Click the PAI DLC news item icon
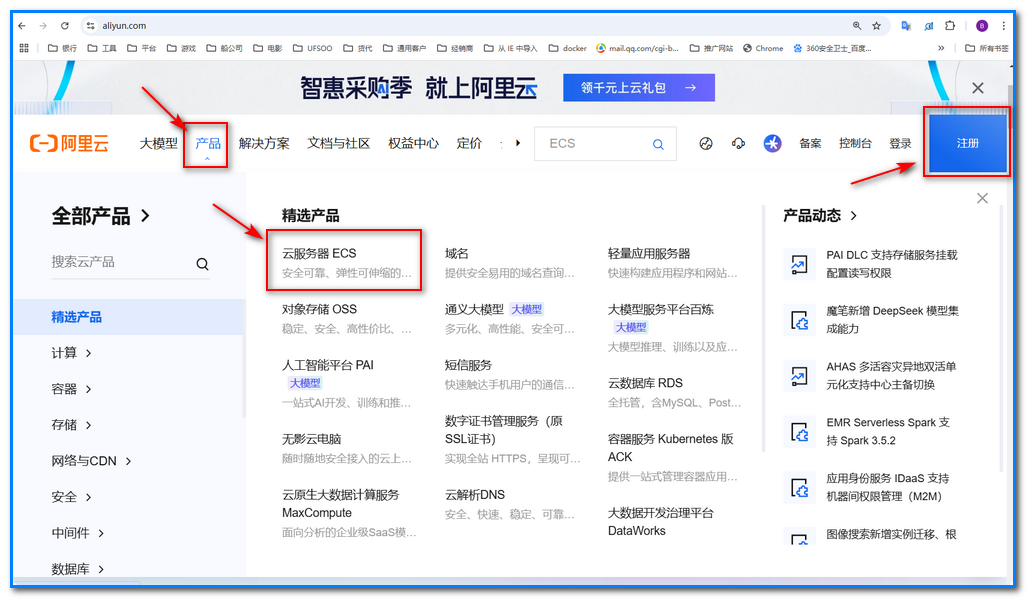This screenshot has width=1027, height=599. coord(799,264)
